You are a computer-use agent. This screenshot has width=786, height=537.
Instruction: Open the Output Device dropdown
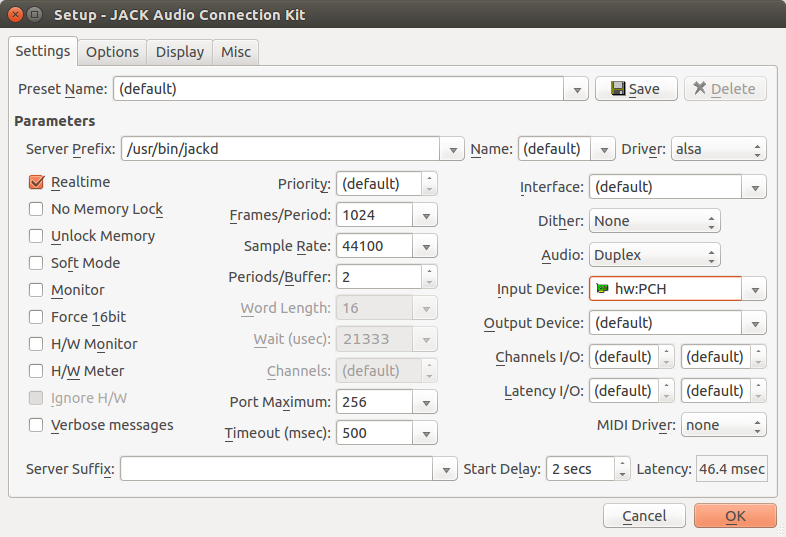coord(754,323)
